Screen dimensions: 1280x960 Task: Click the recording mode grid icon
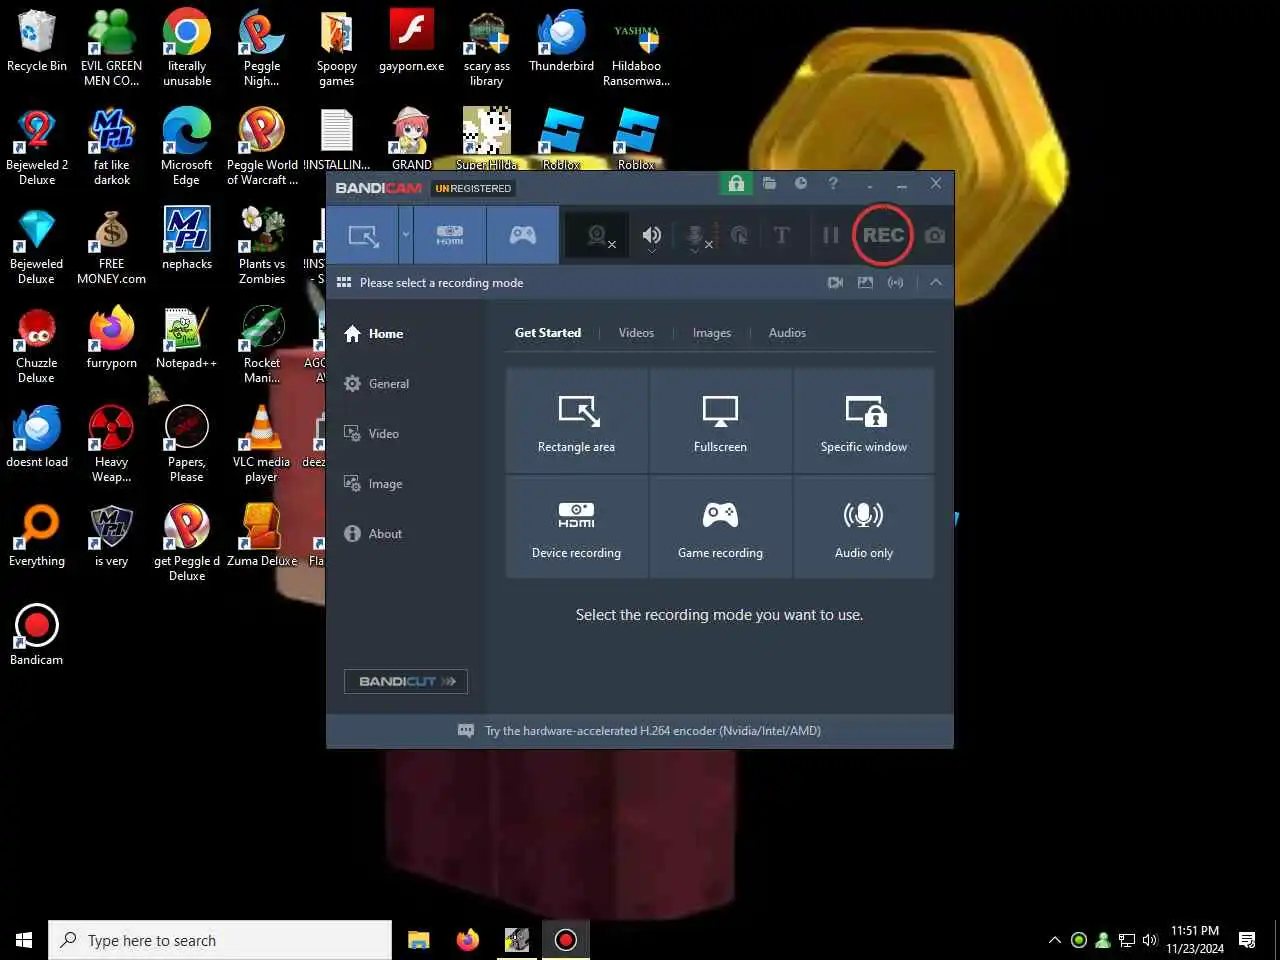coord(344,283)
